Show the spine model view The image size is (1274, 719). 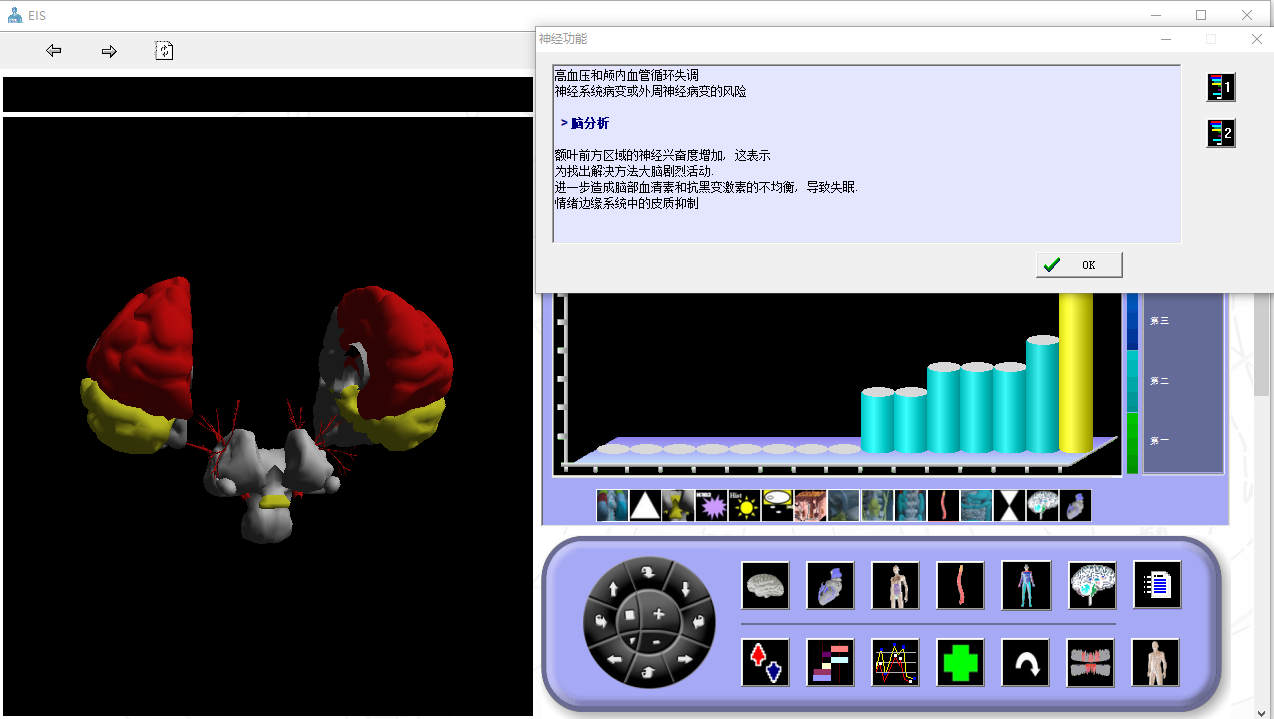click(x=960, y=585)
